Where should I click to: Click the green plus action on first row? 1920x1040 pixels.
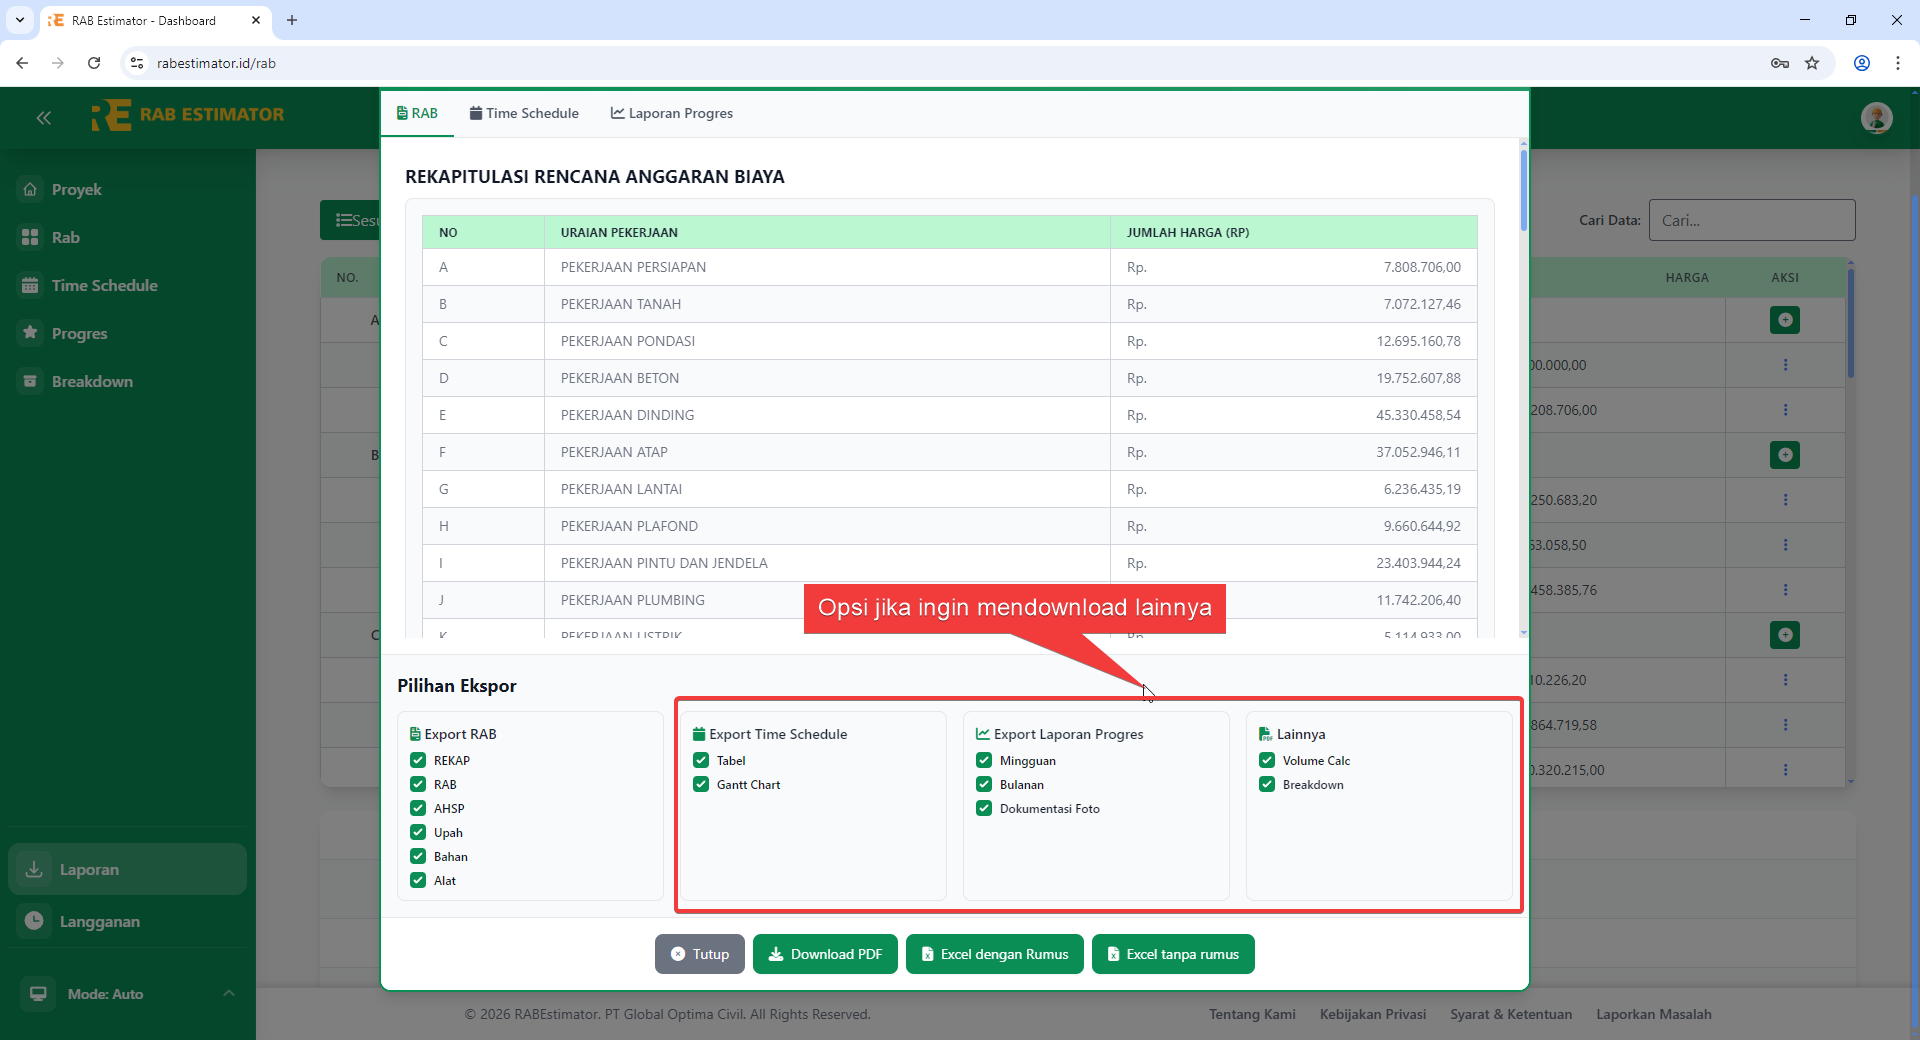click(1785, 320)
